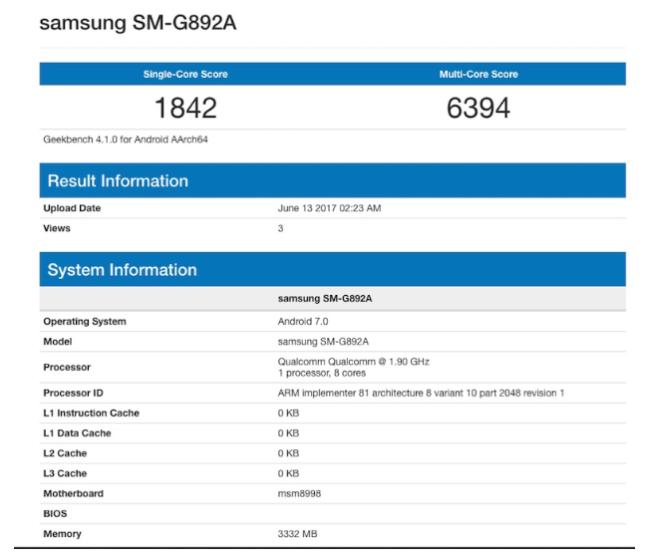Screen dimensions: 650x560
Task: Click the Motherboard label
Action: pyautogui.click(x=73, y=494)
